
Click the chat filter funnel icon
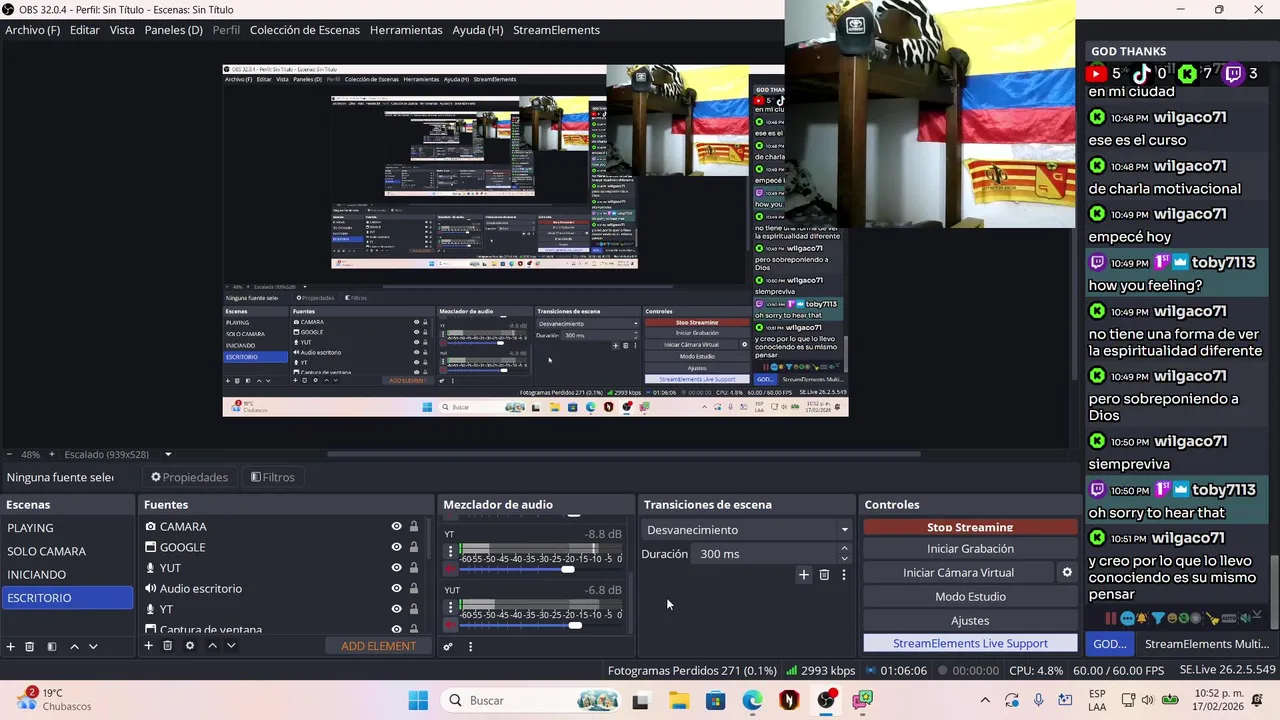tap(1158, 618)
